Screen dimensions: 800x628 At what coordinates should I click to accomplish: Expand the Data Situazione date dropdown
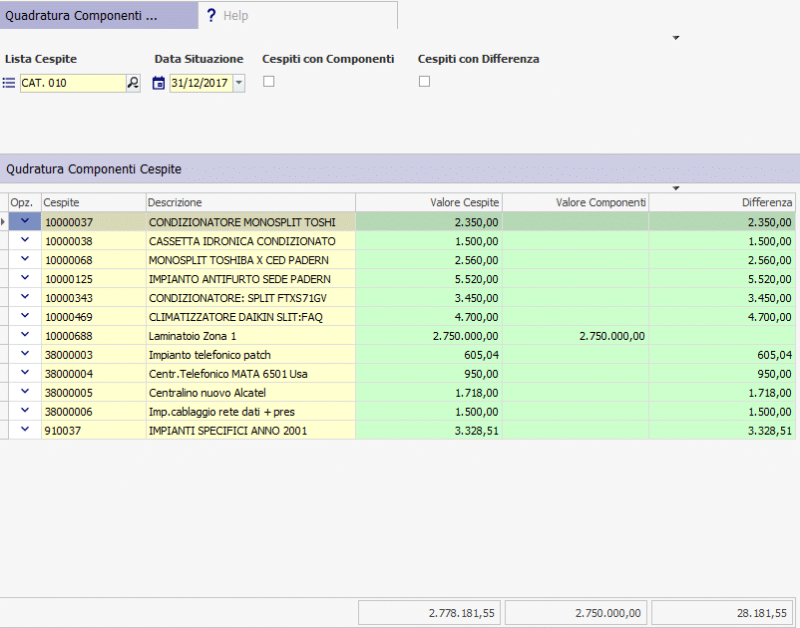click(239, 83)
